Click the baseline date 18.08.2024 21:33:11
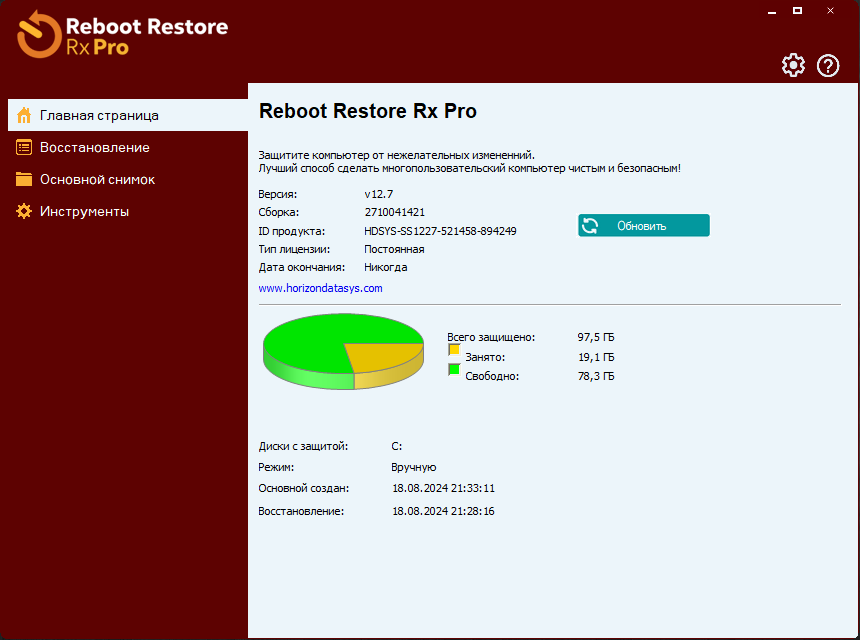The image size is (860, 640). [x=443, y=488]
